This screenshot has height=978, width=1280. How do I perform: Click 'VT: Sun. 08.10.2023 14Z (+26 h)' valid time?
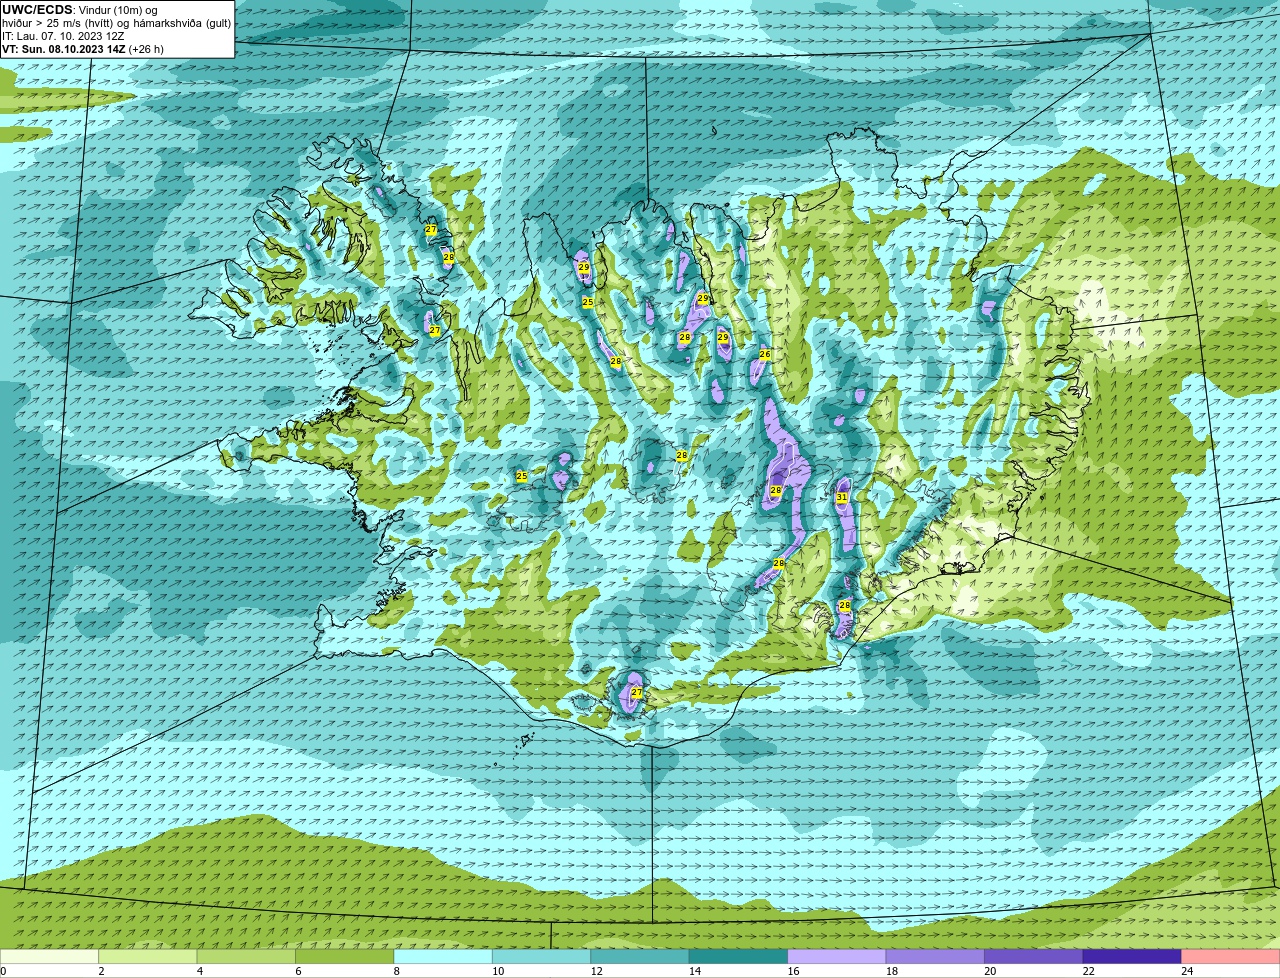pos(83,49)
